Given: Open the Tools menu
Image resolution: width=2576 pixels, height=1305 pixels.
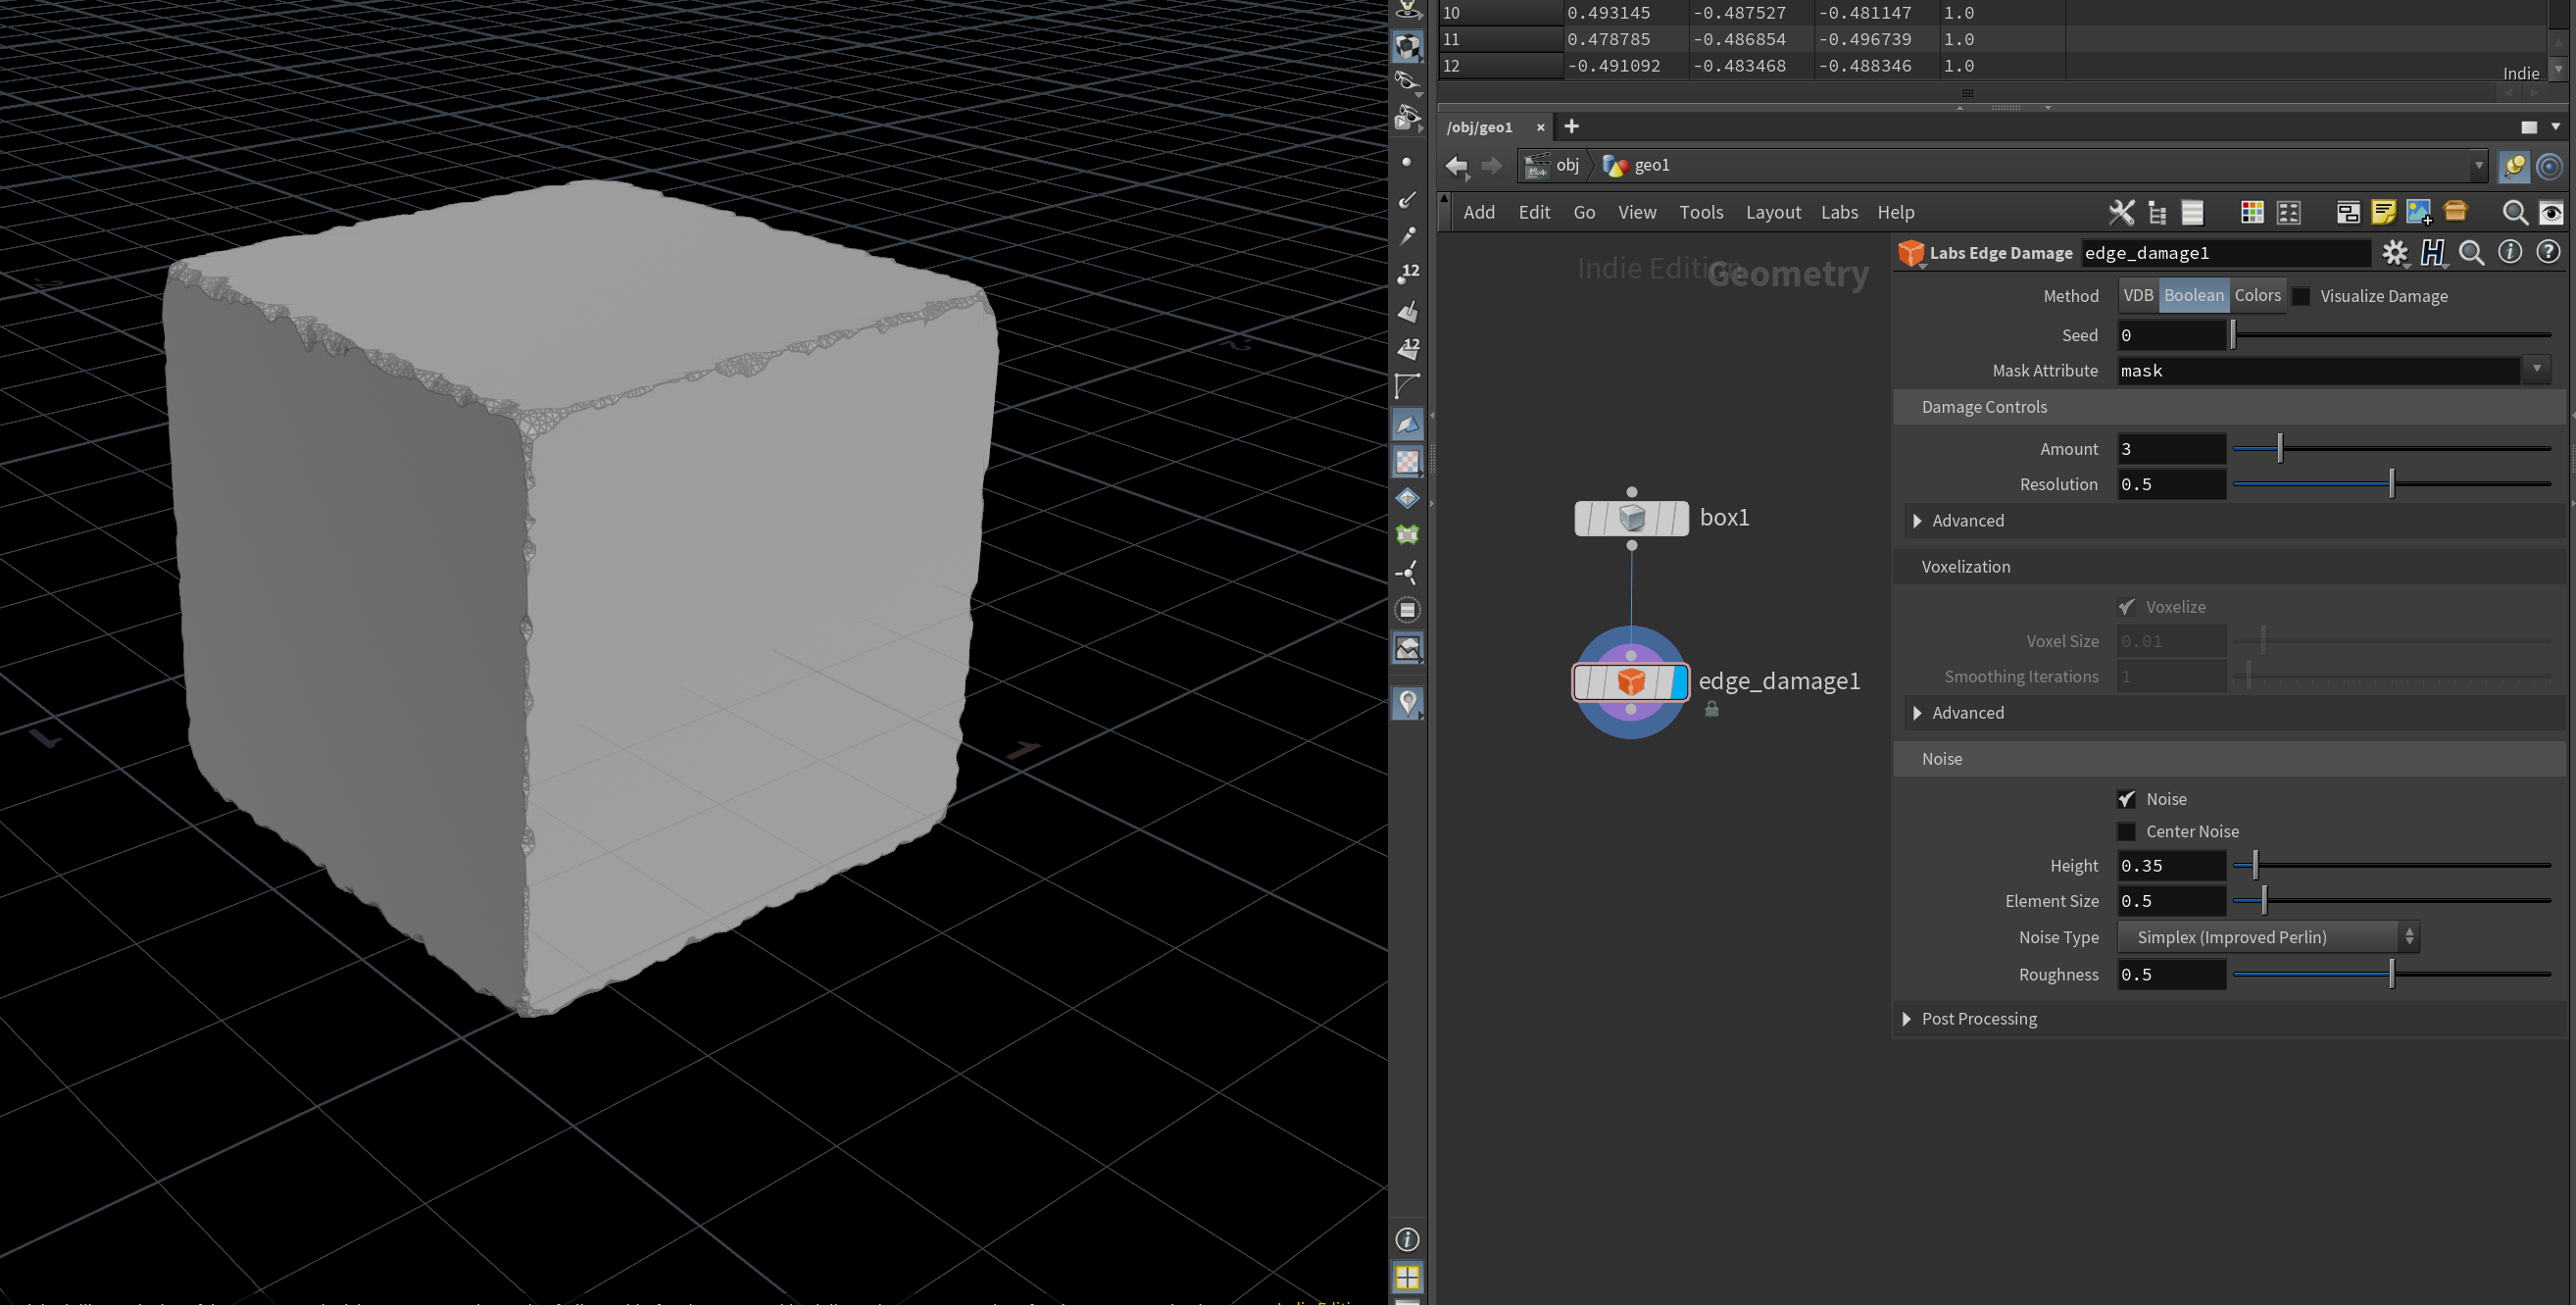Looking at the screenshot, I should (1701, 212).
